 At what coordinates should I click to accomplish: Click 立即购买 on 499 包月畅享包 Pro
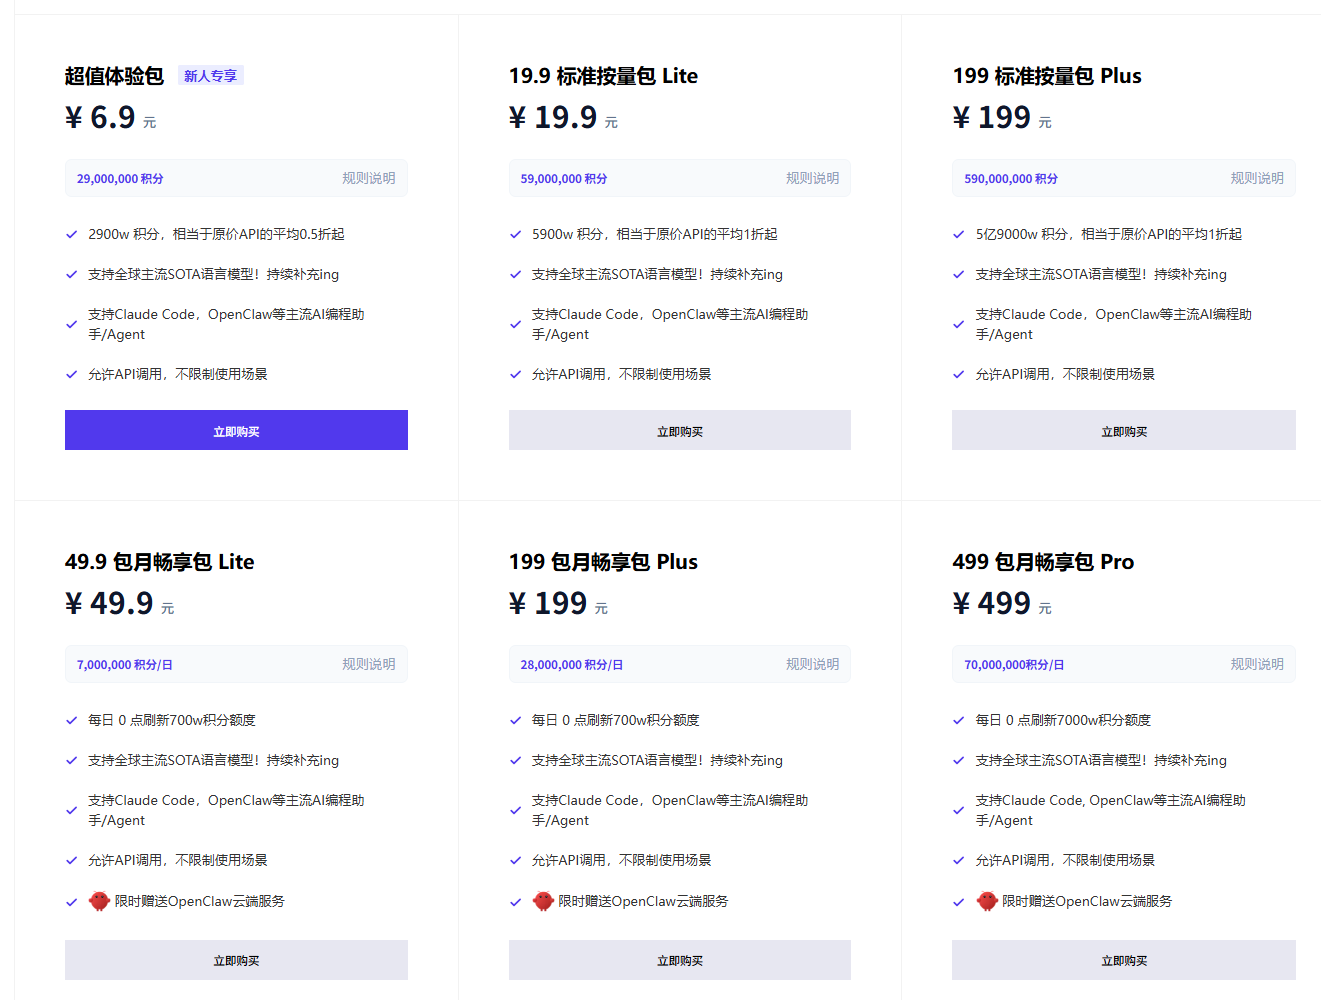point(1123,959)
